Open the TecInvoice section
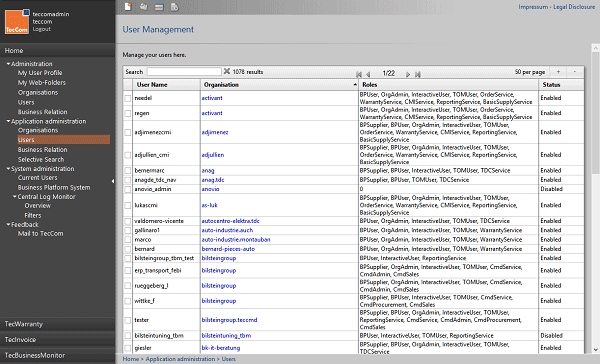The image size is (600, 364). [20, 340]
